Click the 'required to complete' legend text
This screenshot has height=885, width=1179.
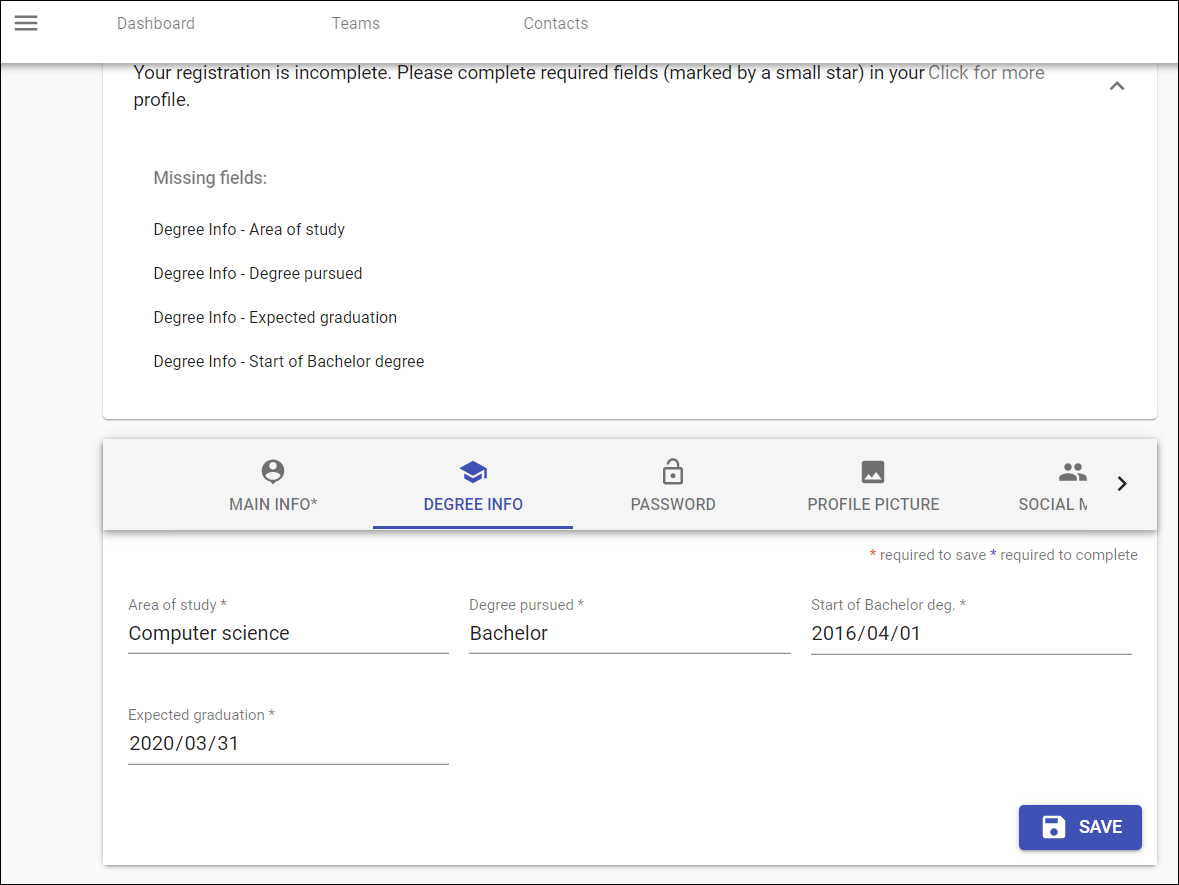coord(1068,555)
